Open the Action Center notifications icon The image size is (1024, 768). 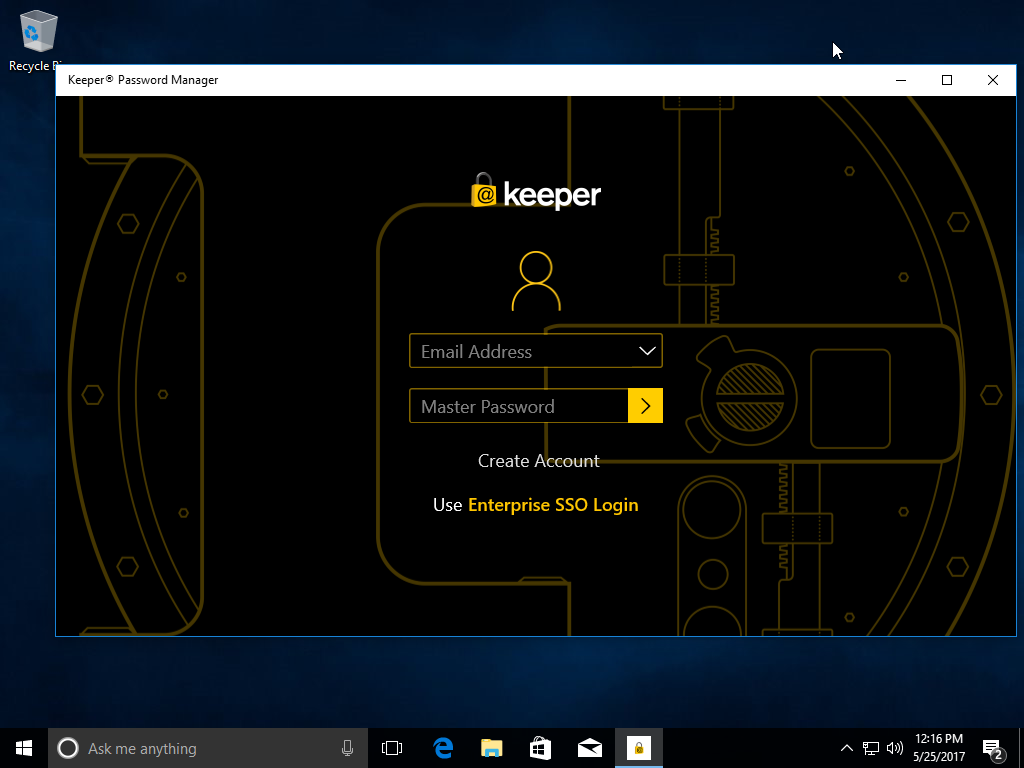point(992,748)
